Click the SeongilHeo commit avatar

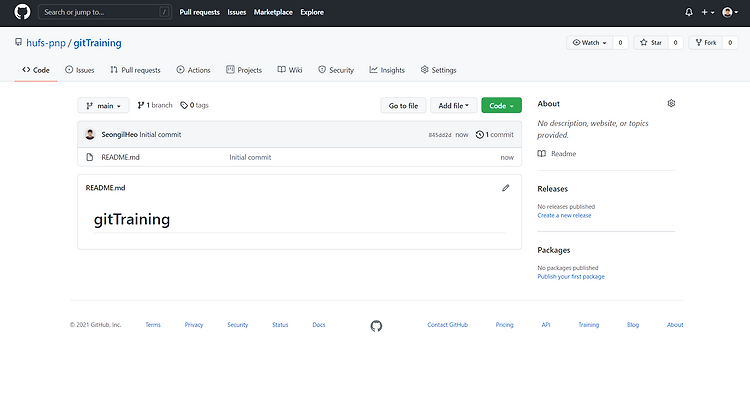90,134
